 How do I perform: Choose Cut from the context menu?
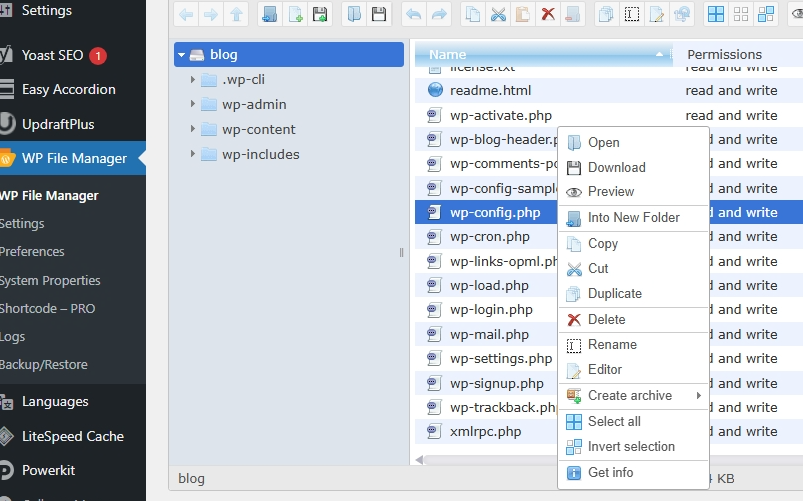tap(633, 268)
